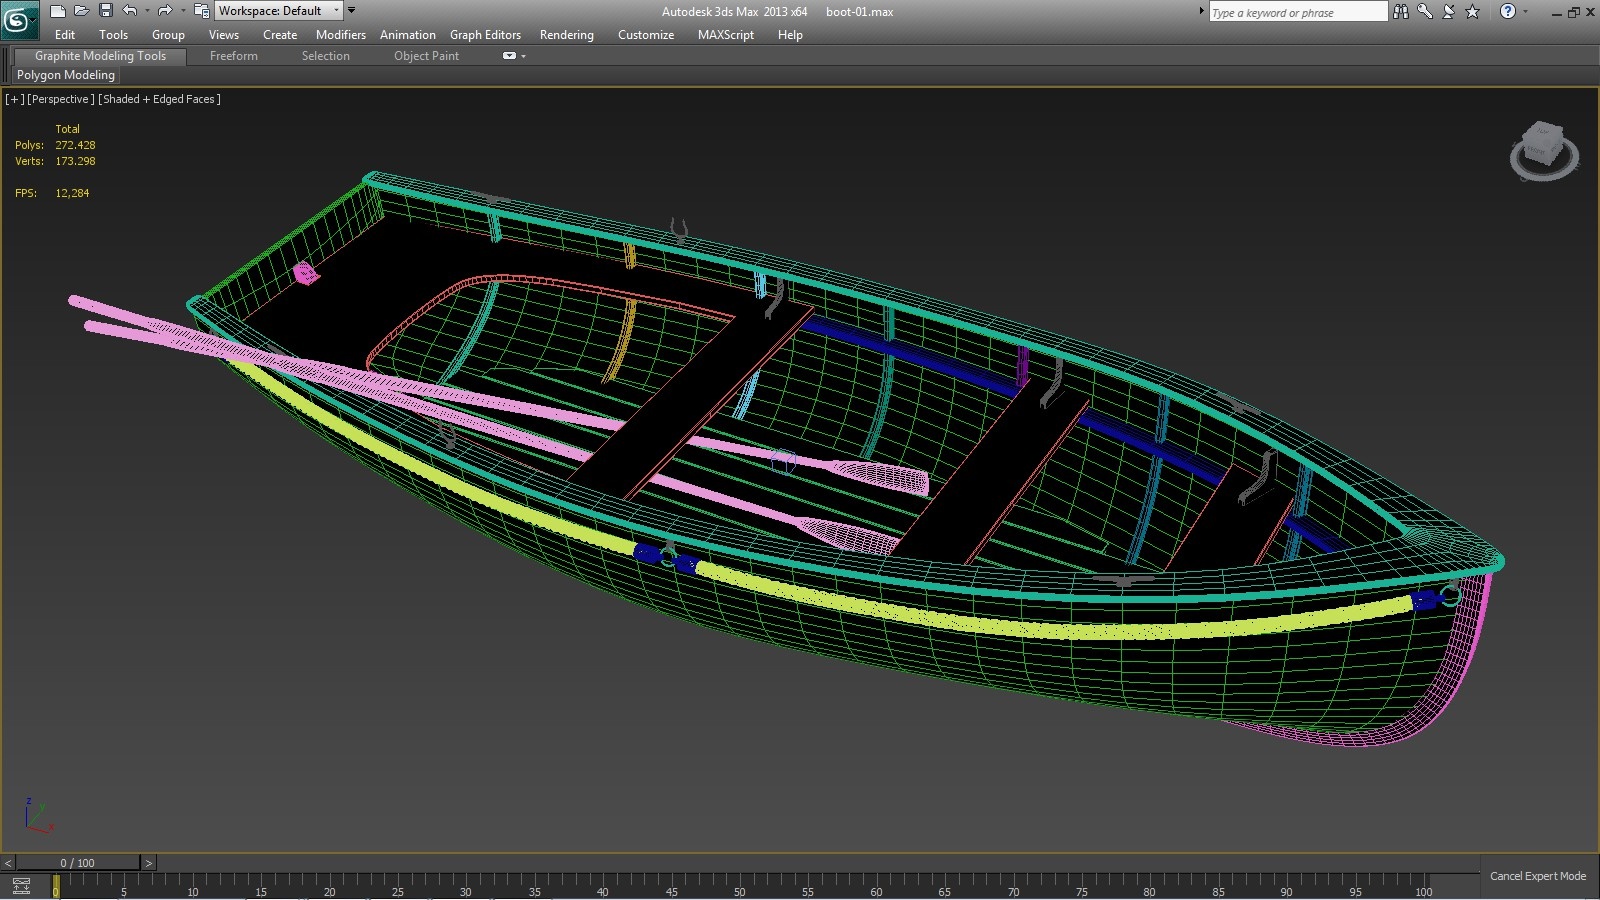Screen dimensions: 1600x900
Task: Open the MAXScript menu
Action: click(x=726, y=35)
